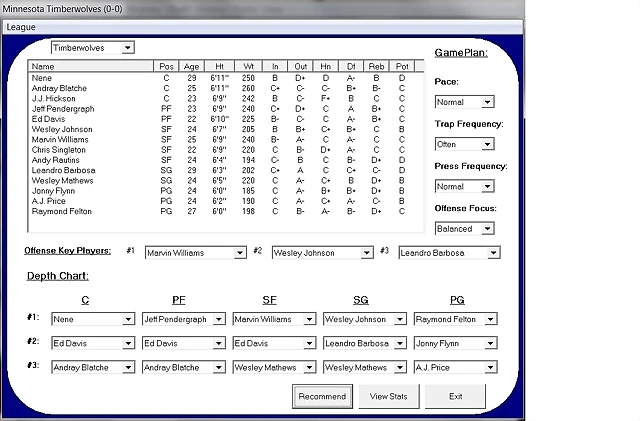Click the Out rating column header
This screenshot has width=640, height=421.
click(300, 66)
